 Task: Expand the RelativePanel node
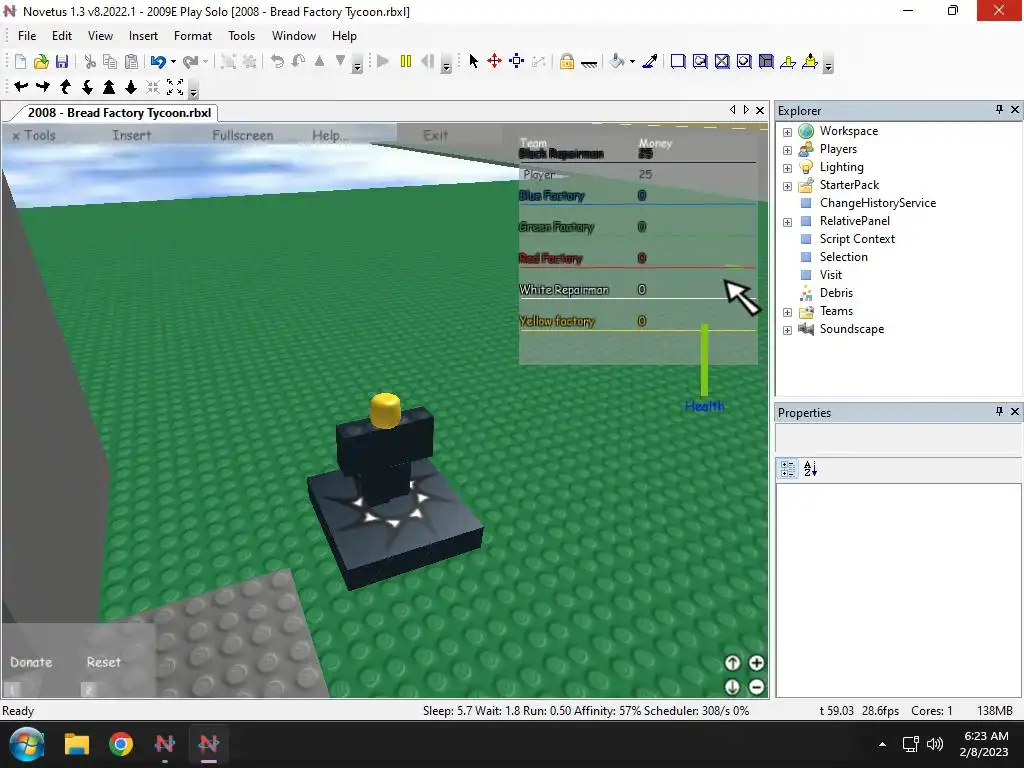tap(787, 222)
